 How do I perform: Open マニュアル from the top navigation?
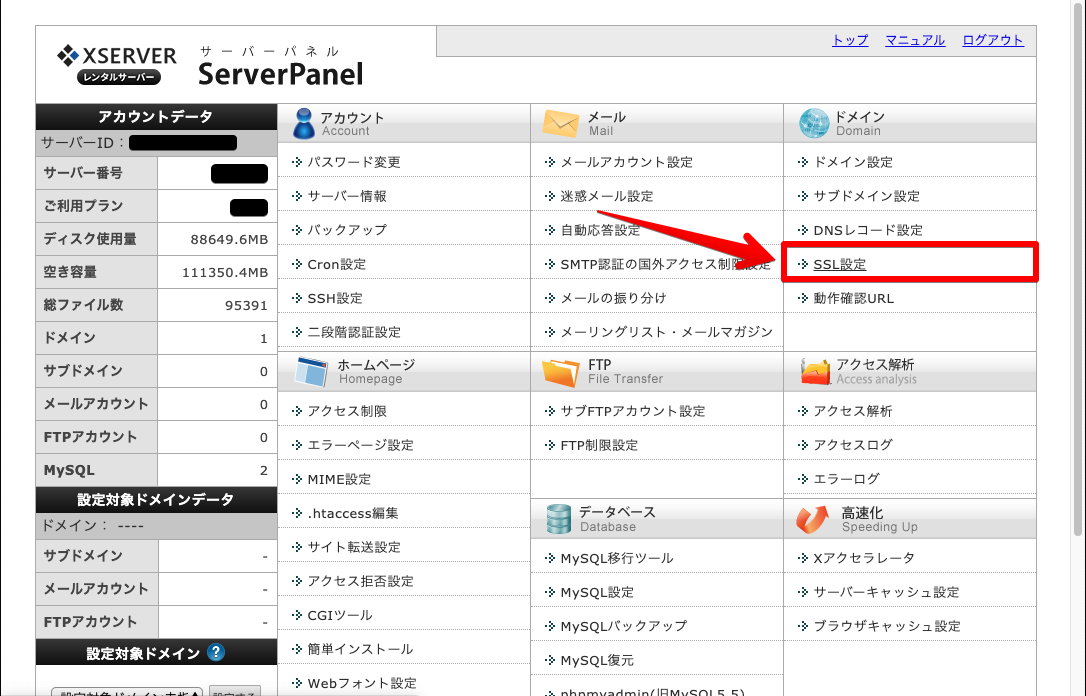click(x=914, y=40)
